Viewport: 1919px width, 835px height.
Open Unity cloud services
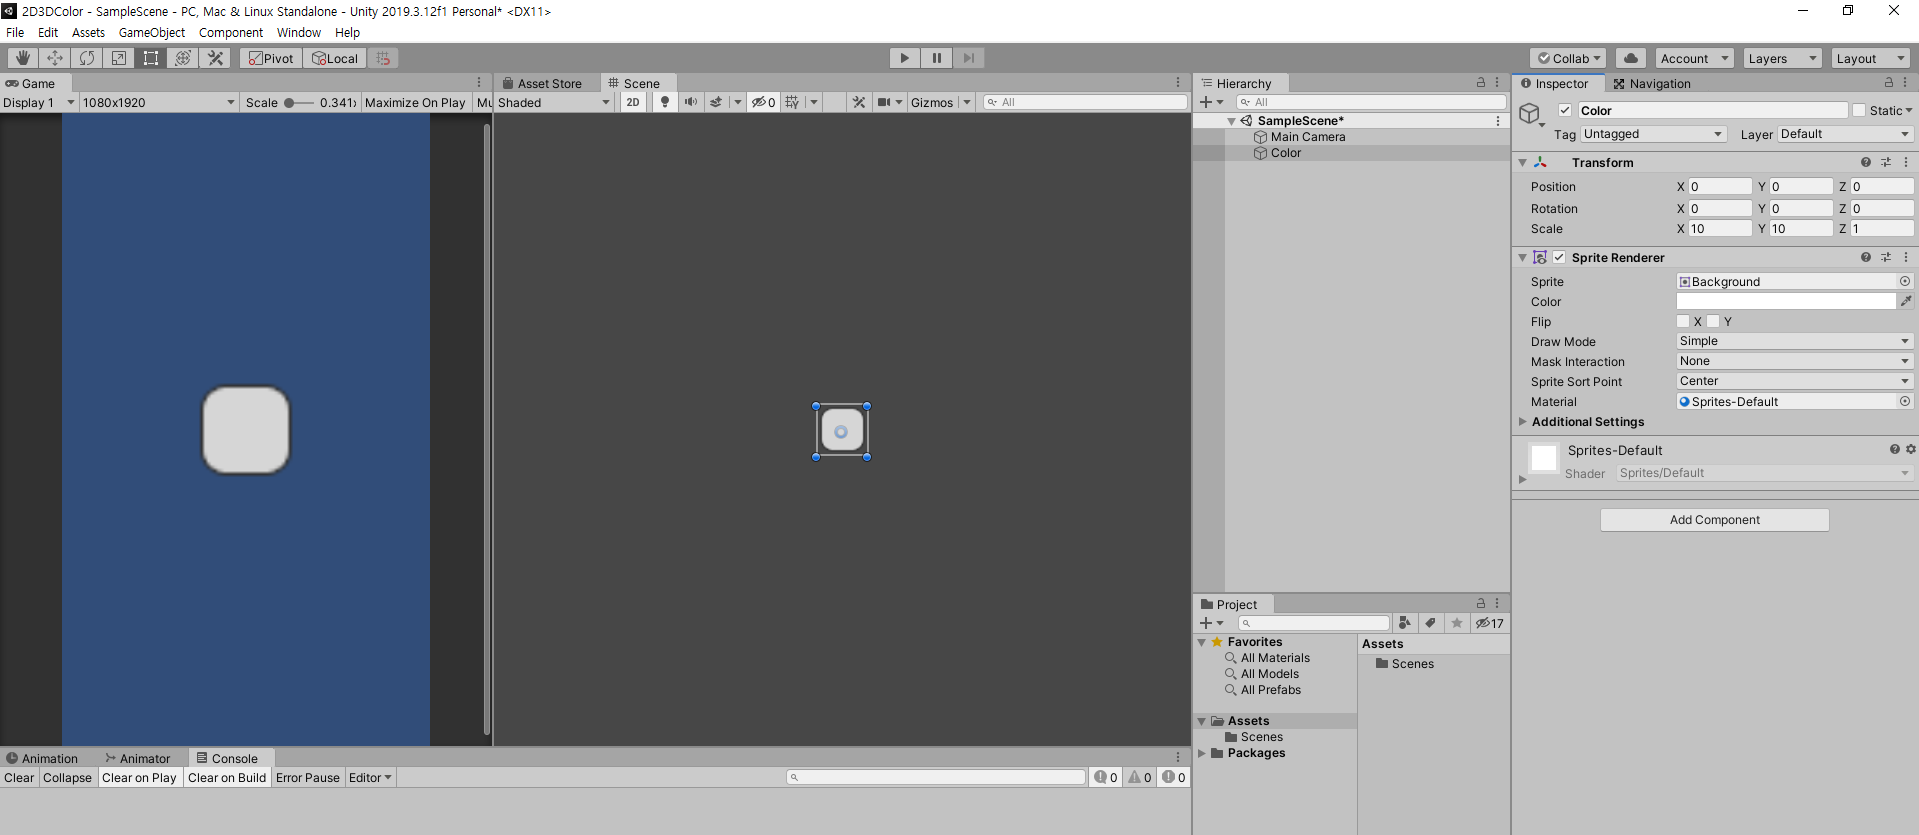pos(1631,58)
